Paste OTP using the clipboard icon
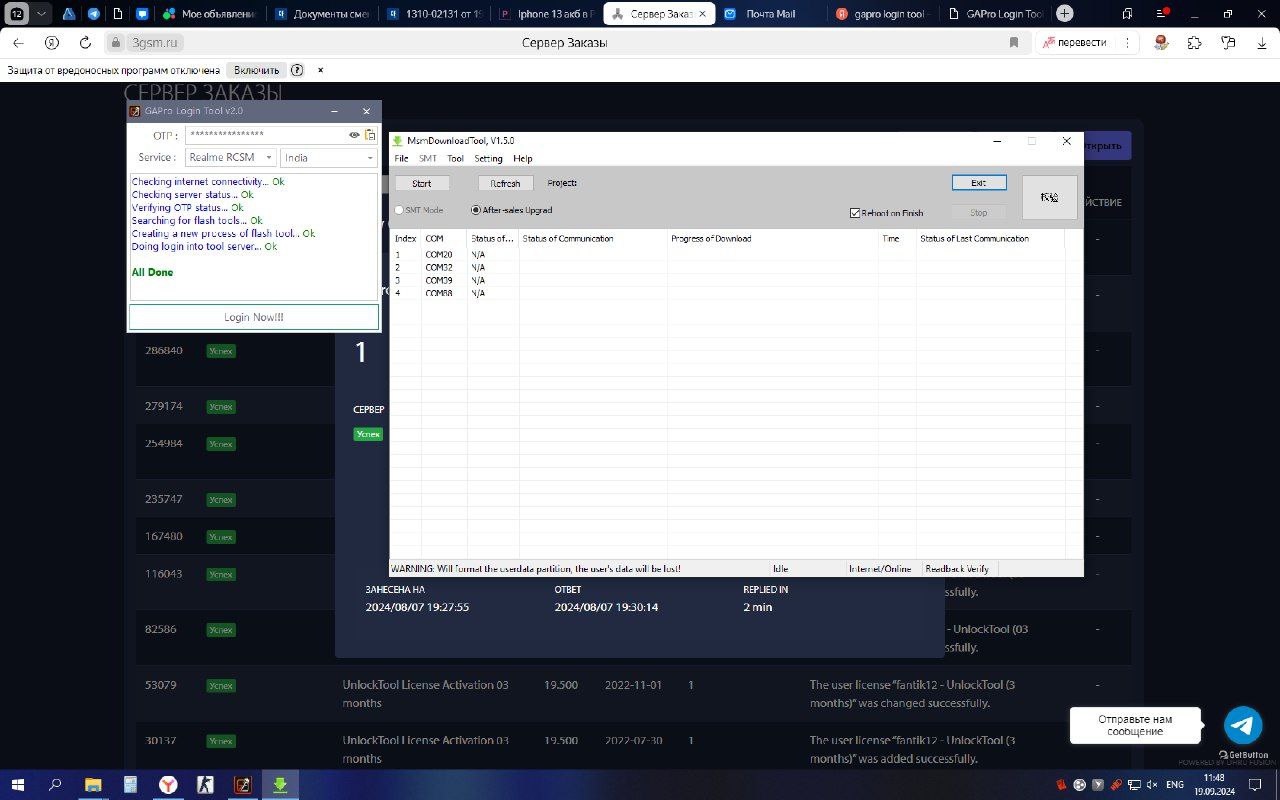Image resolution: width=1280 pixels, height=800 pixels. pos(370,135)
